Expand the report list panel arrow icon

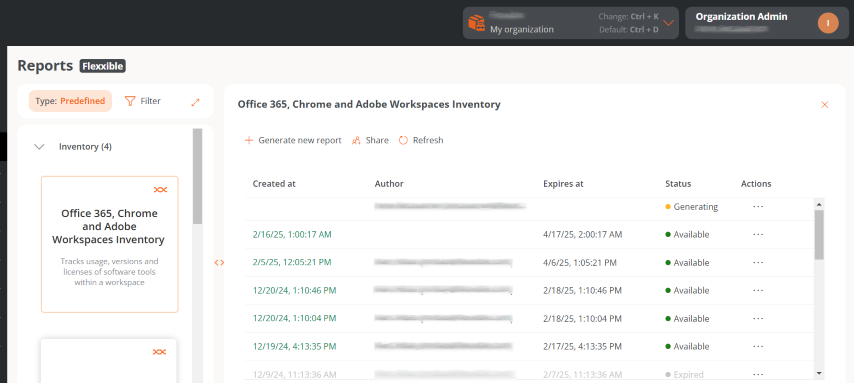(196, 102)
